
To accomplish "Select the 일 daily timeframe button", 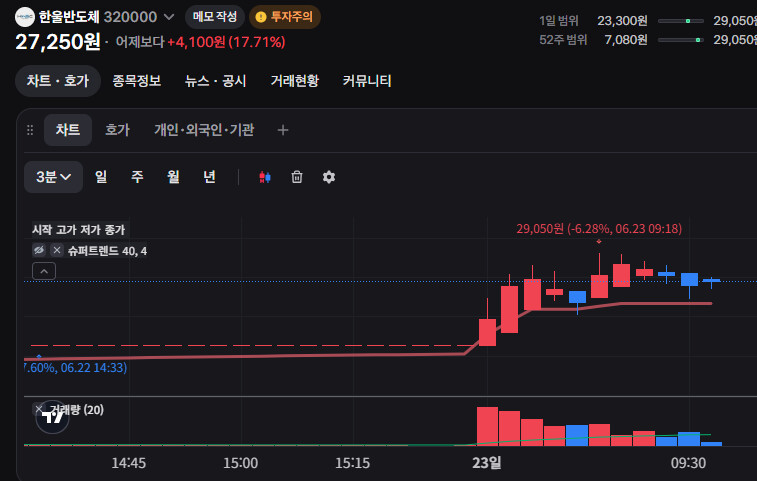I will tap(101, 177).
